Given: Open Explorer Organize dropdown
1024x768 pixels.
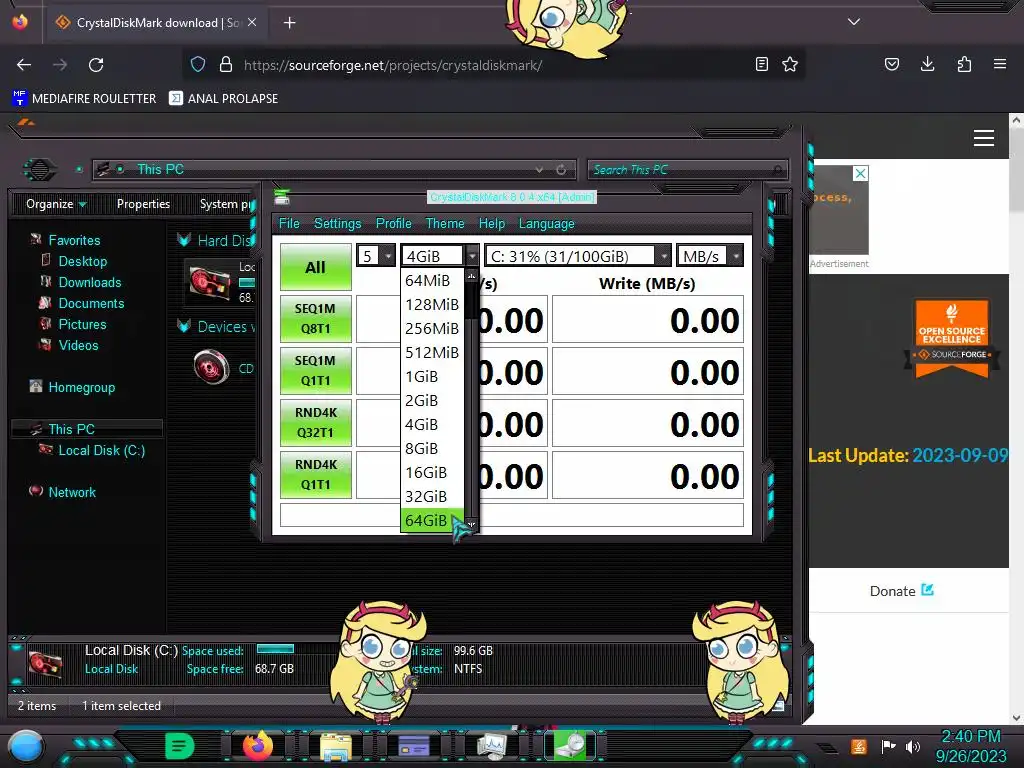Looking at the screenshot, I should (56, 204).
